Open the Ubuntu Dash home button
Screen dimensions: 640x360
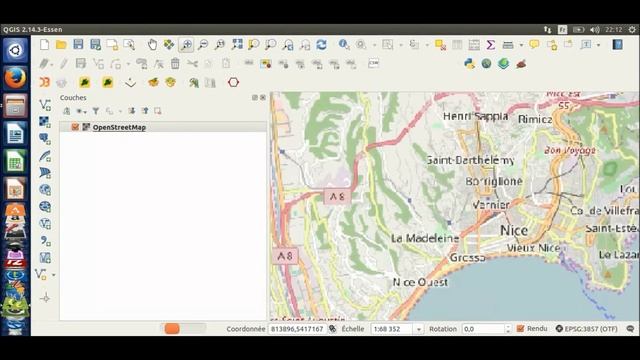pos(16,50)
